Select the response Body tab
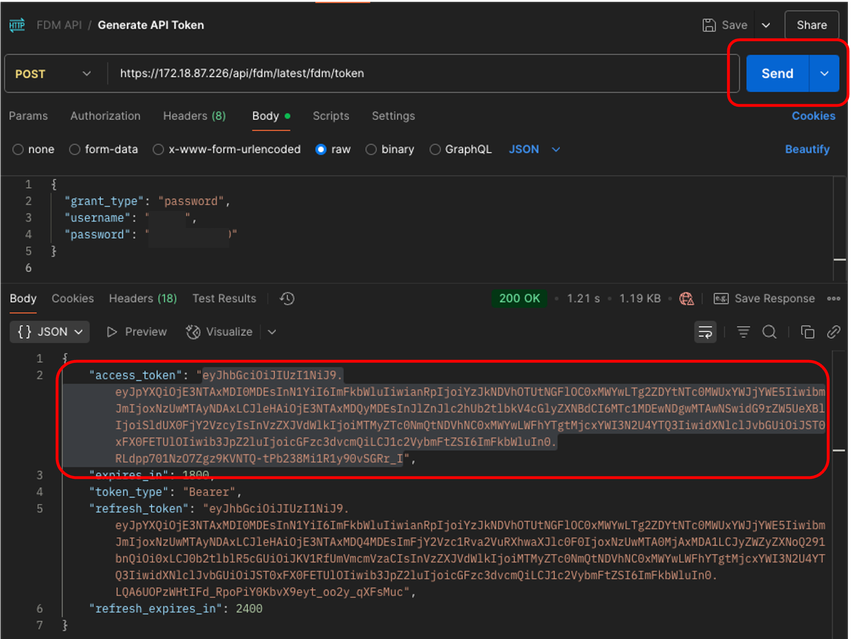This screenshot has width=851, height=639. pos(23,299)
